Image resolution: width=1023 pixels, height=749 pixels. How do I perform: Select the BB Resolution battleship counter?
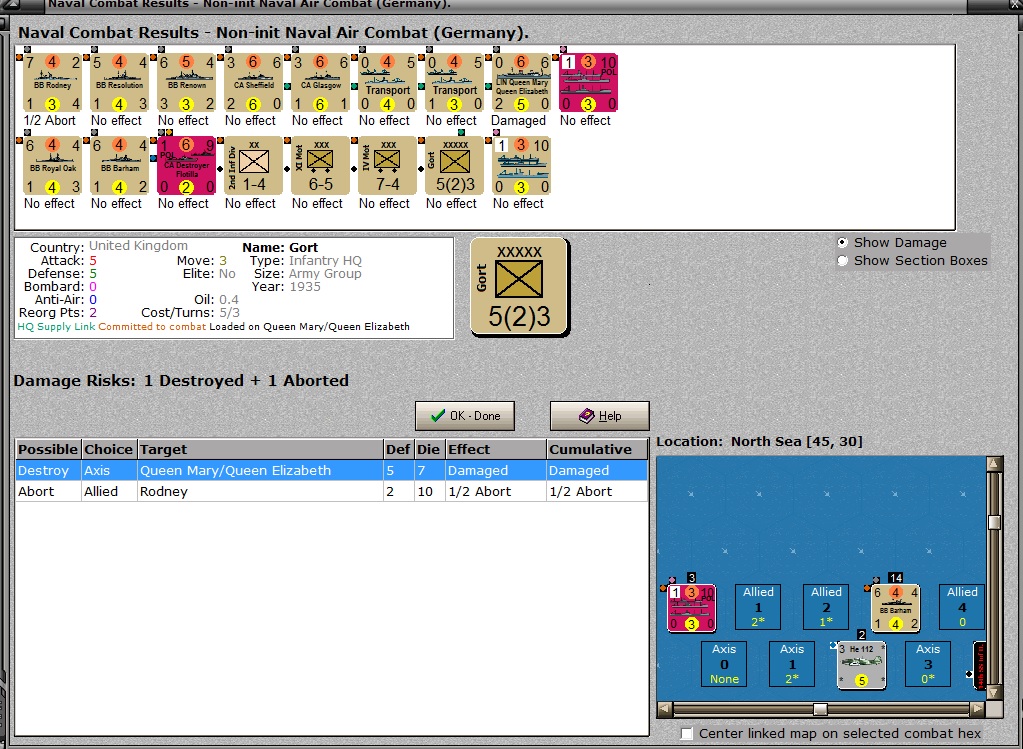[119, 83]
